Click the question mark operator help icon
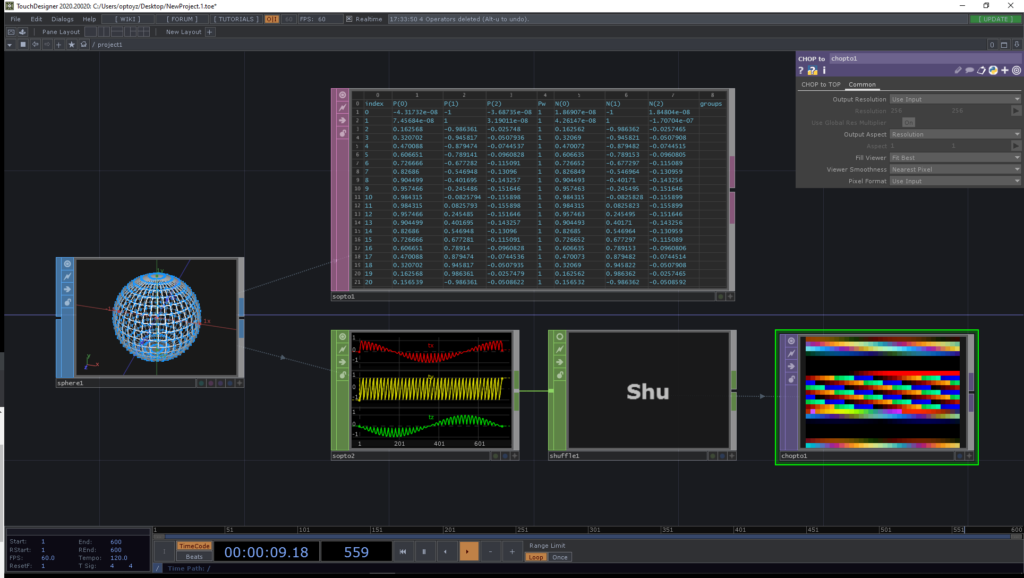Screen dimensions: 1024x578 click(x=802, y=71)
